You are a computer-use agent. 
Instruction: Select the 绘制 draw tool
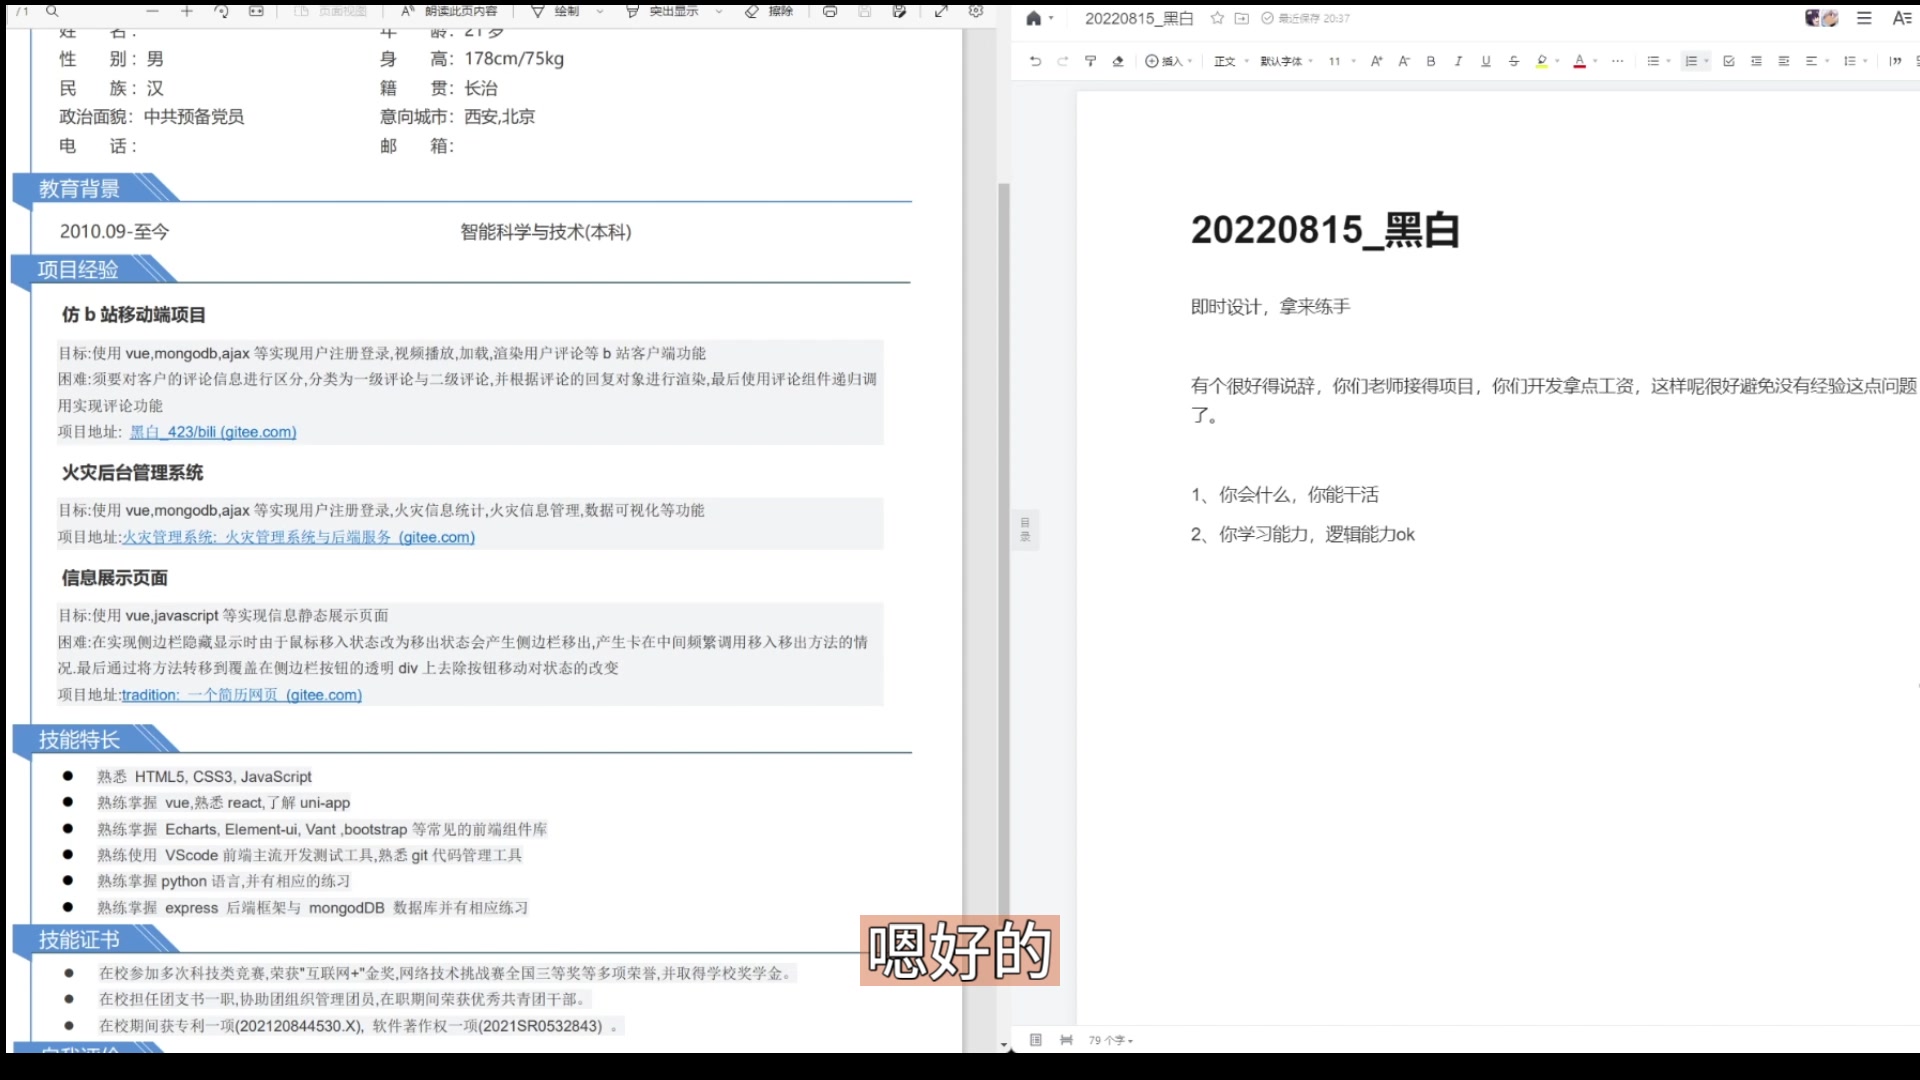pyautogui.click(x=555, y=11)
